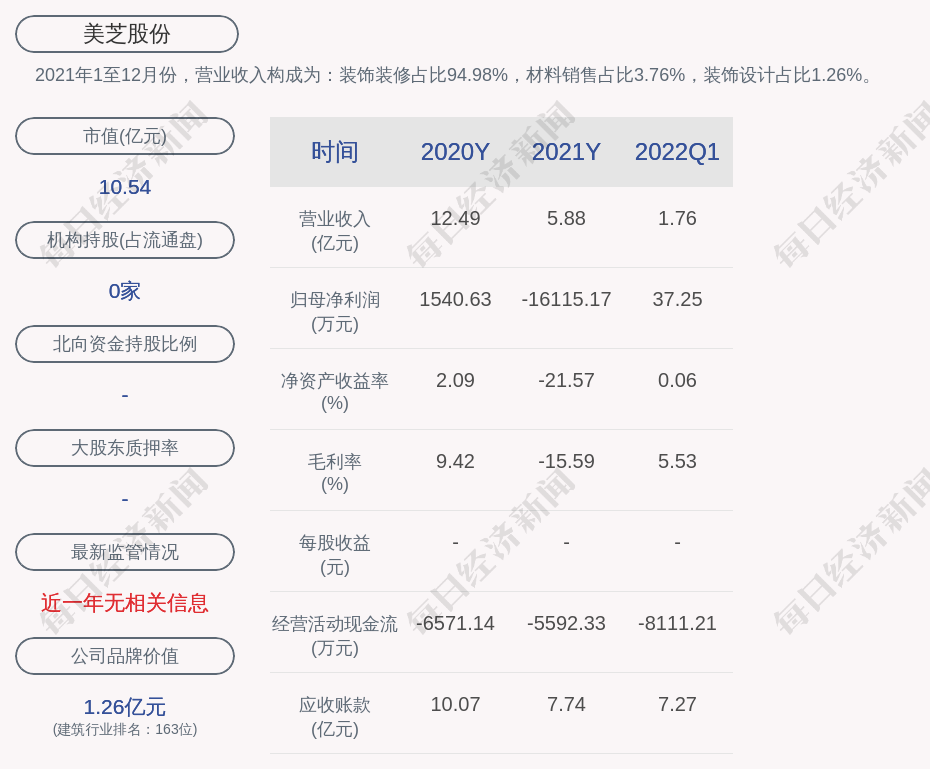
Task: Click the 机构持股(占流通盘) label
Action: coord(125,240)
